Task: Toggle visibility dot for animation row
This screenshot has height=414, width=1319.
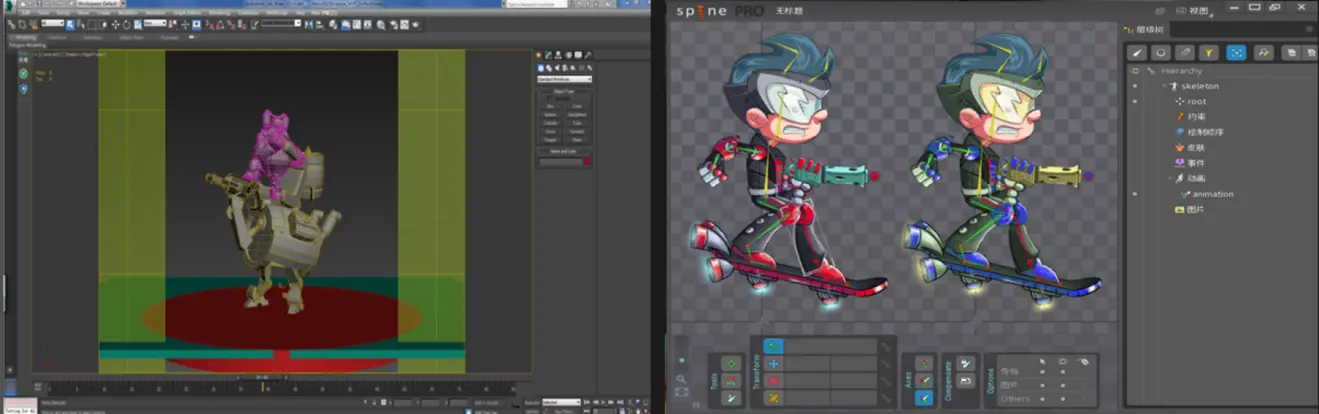Action: [1135, 194]
